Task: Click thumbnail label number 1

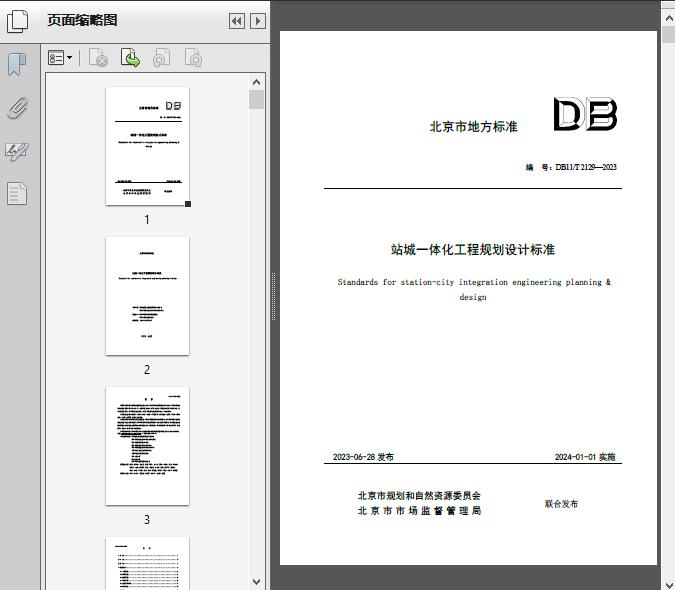Action: (147, 220)
